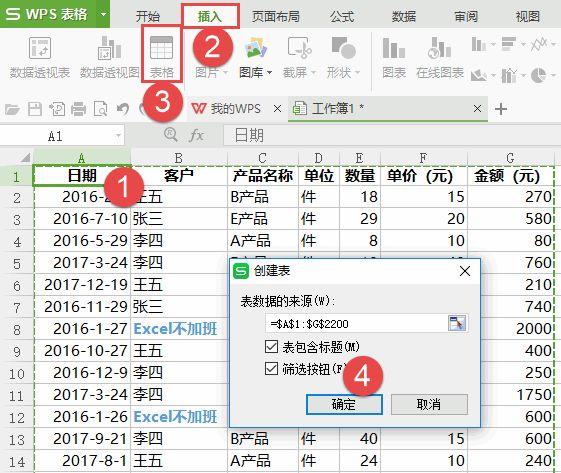Click the 数据透视图 pivot chart icon
Screen dimensions: 561x473
(109, 48)
